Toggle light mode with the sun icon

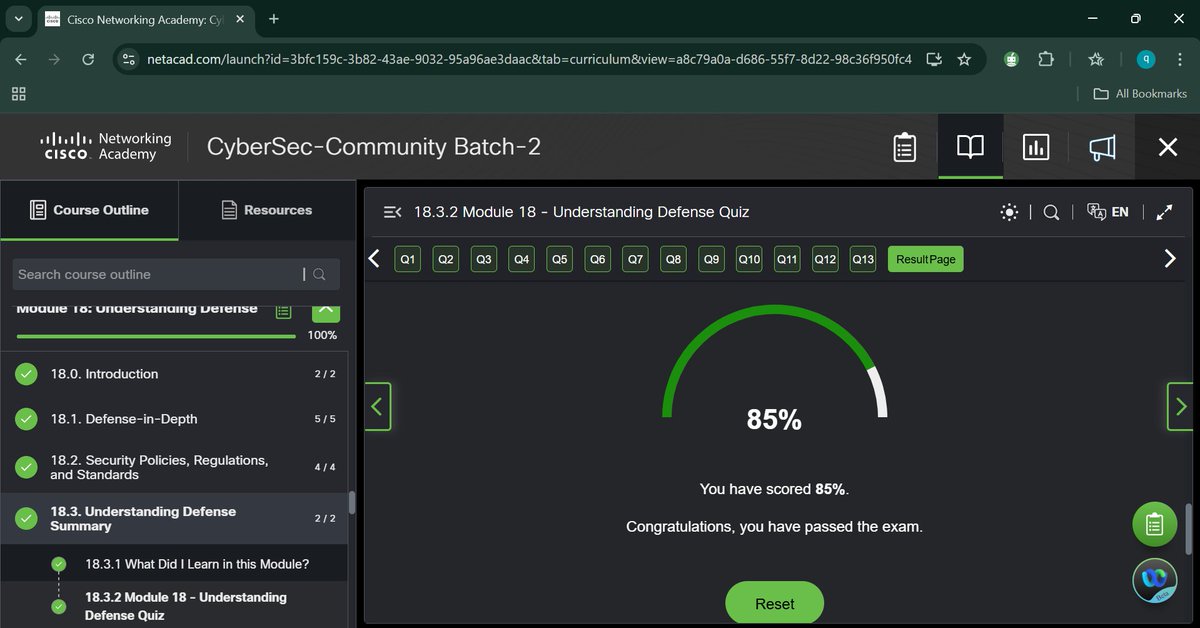tap(1009, 212)
